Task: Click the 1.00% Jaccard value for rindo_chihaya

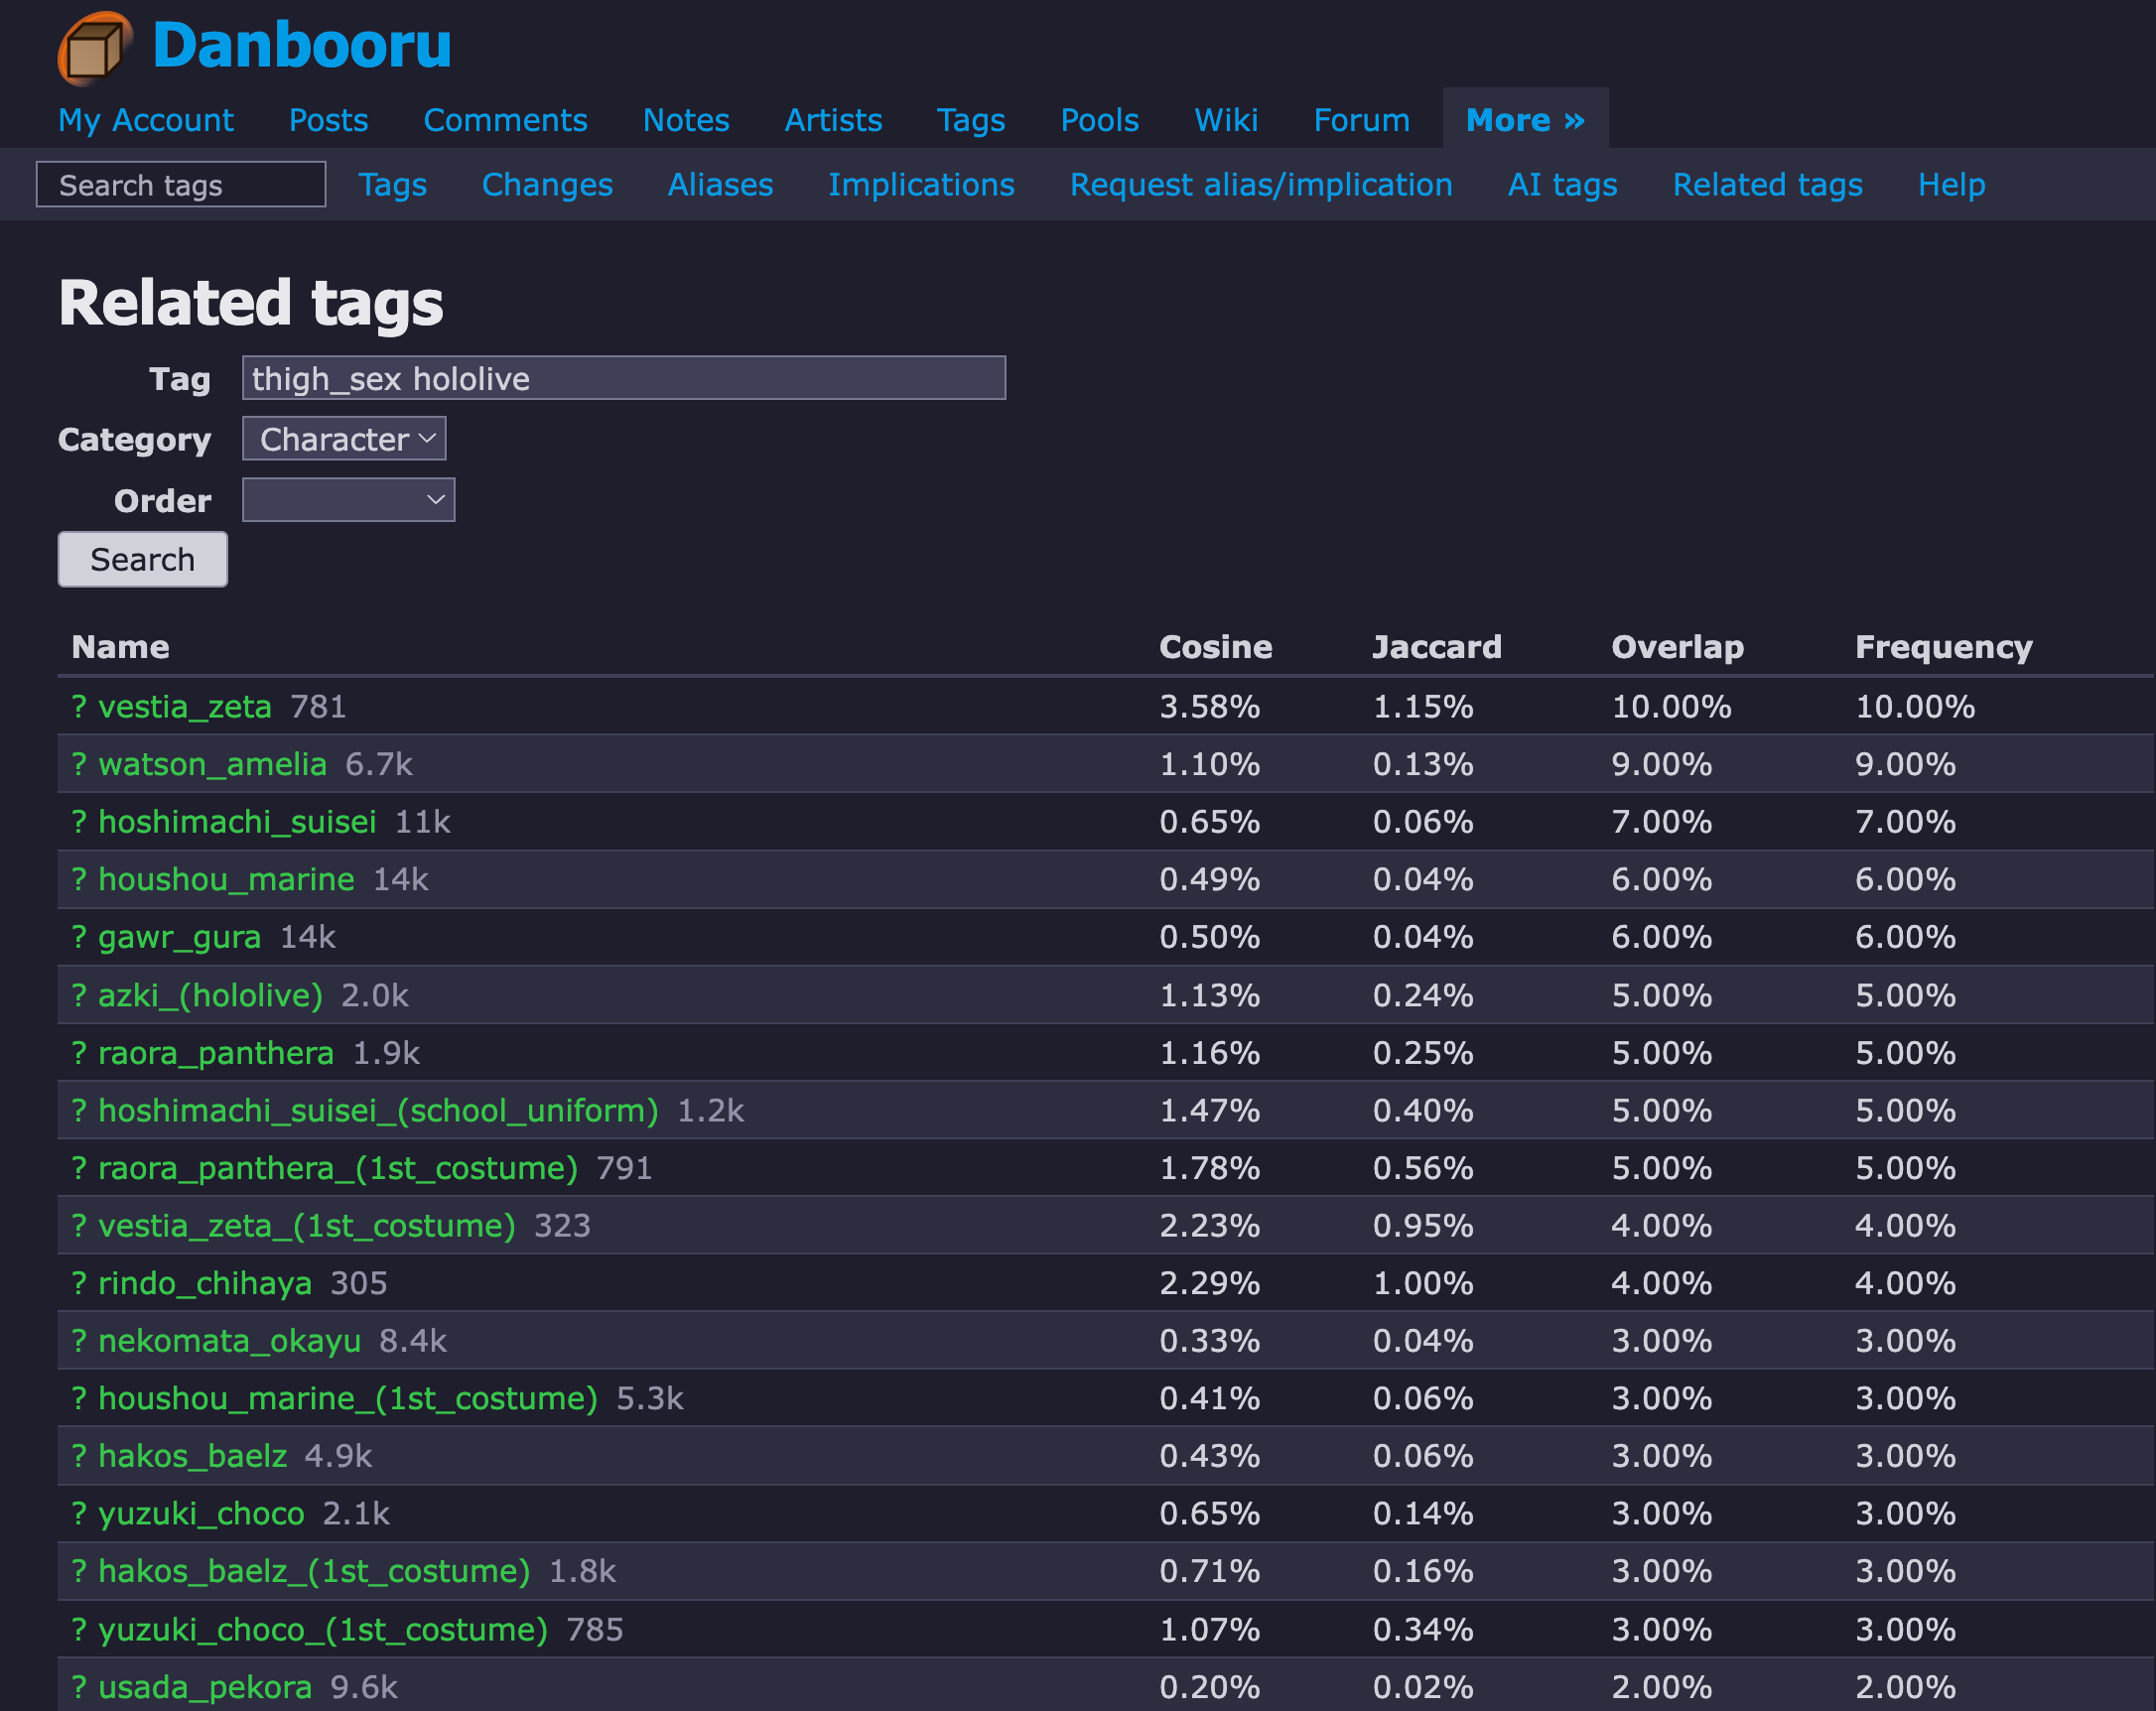Action: pos(1423,1284)
